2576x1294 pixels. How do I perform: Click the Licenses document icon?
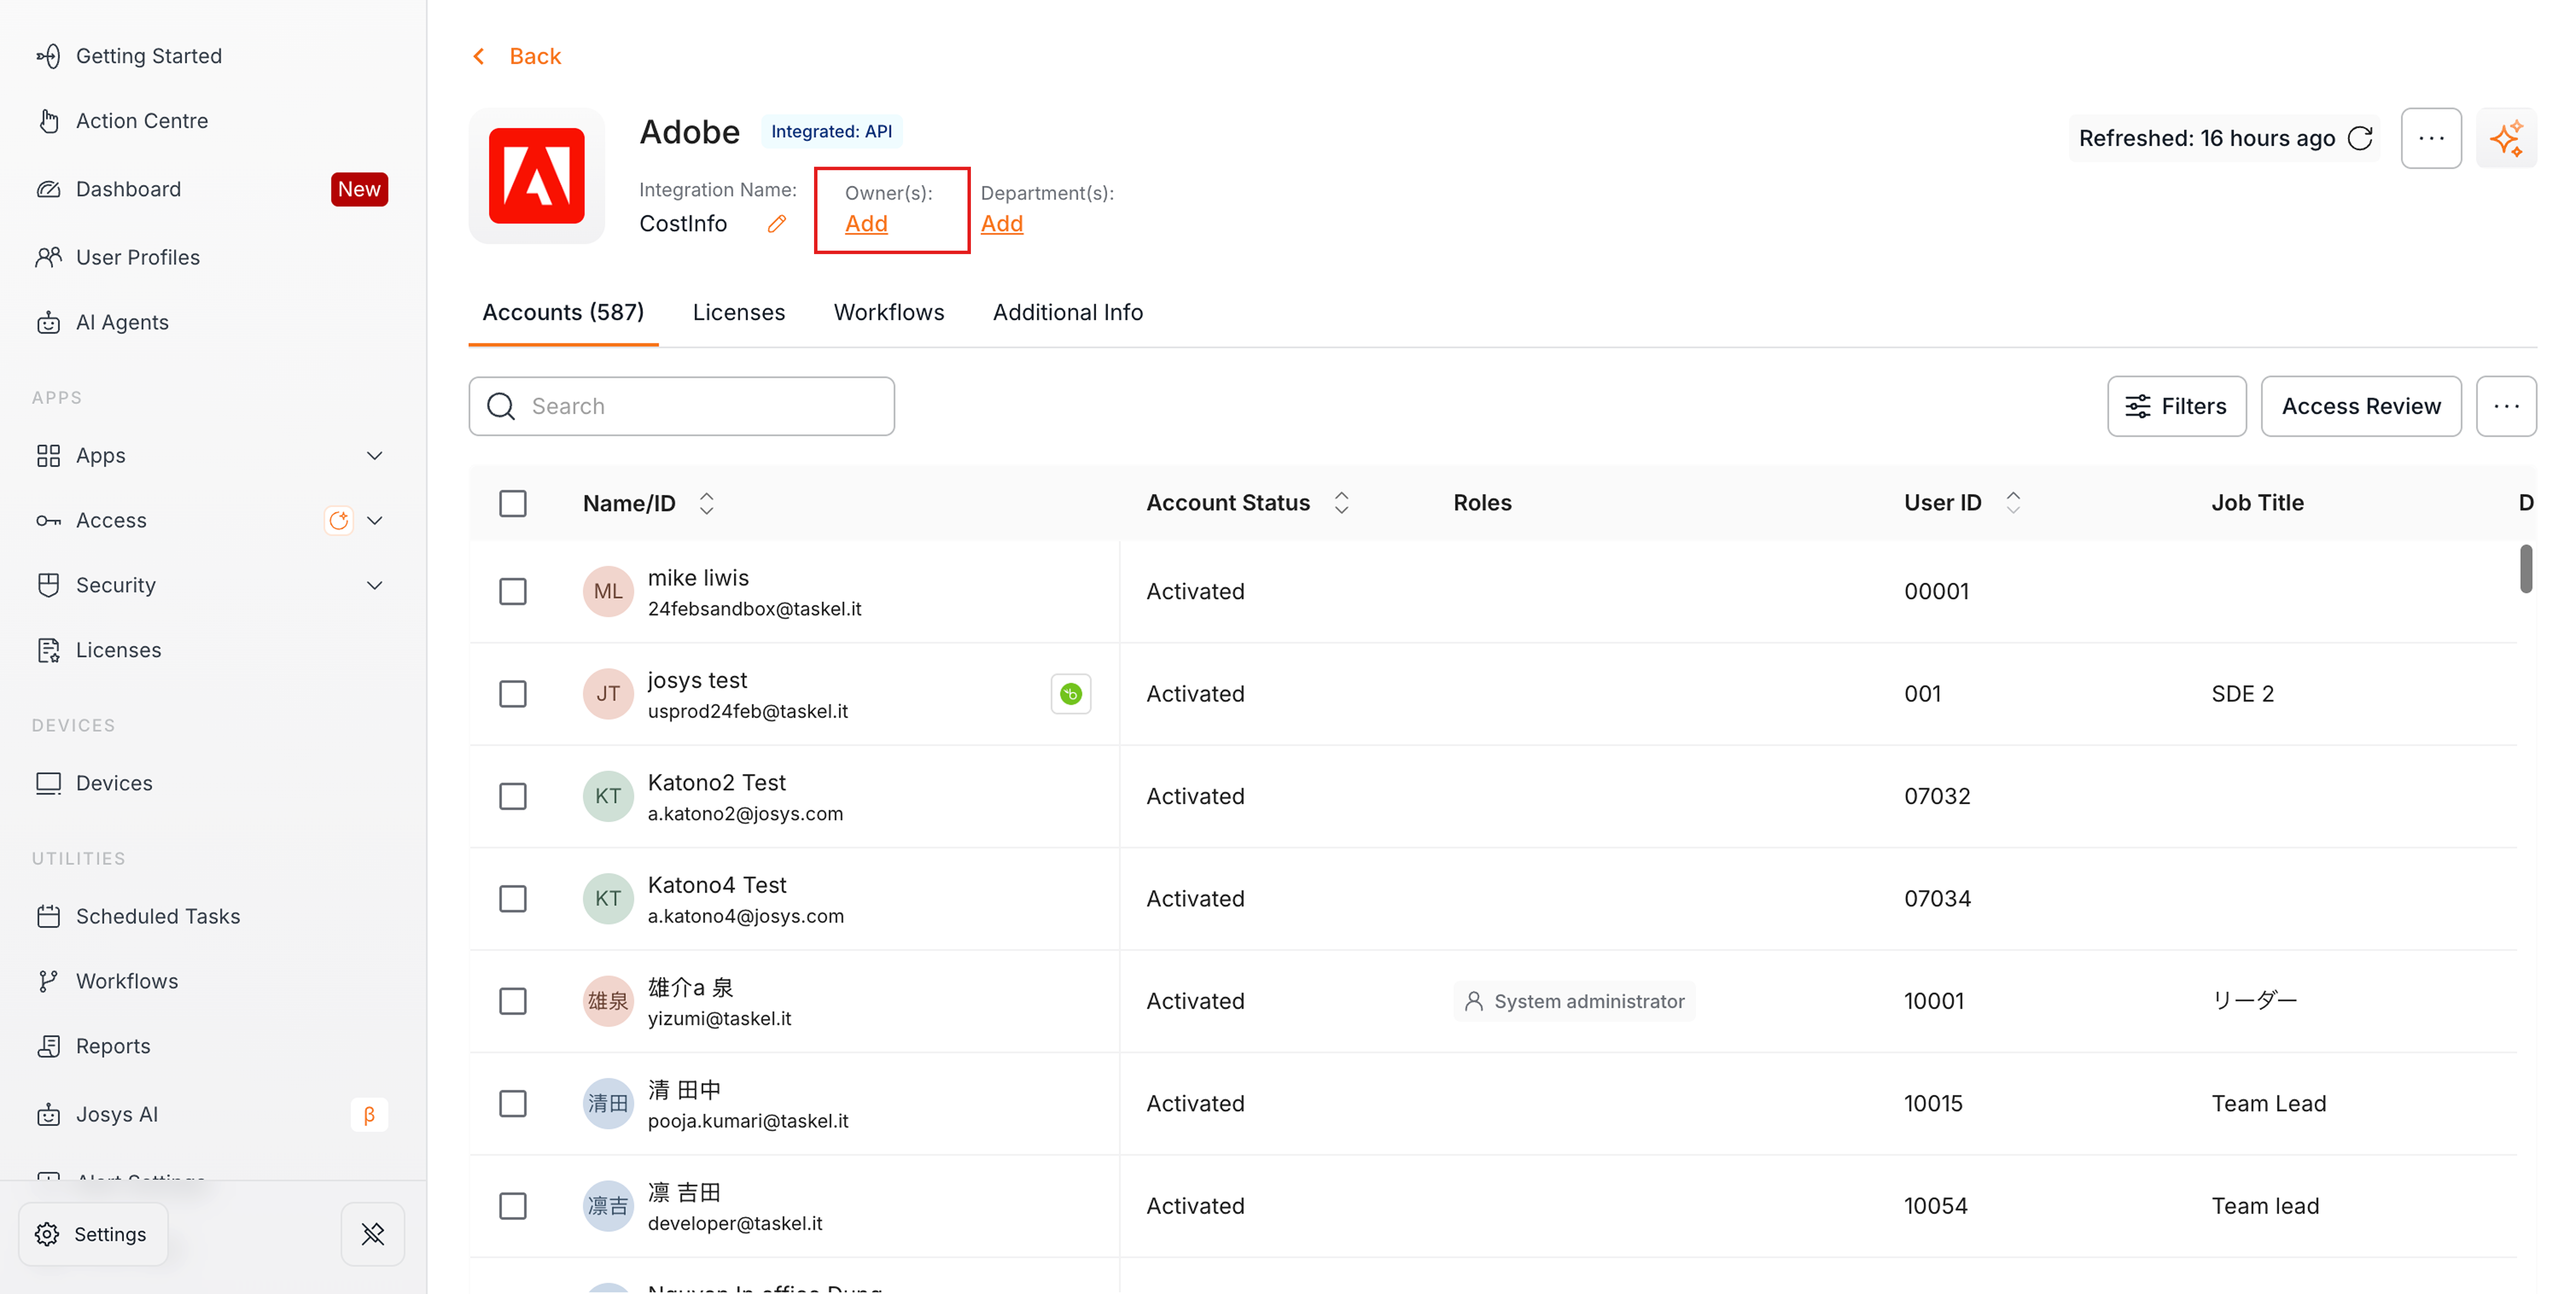pos(48,650)
